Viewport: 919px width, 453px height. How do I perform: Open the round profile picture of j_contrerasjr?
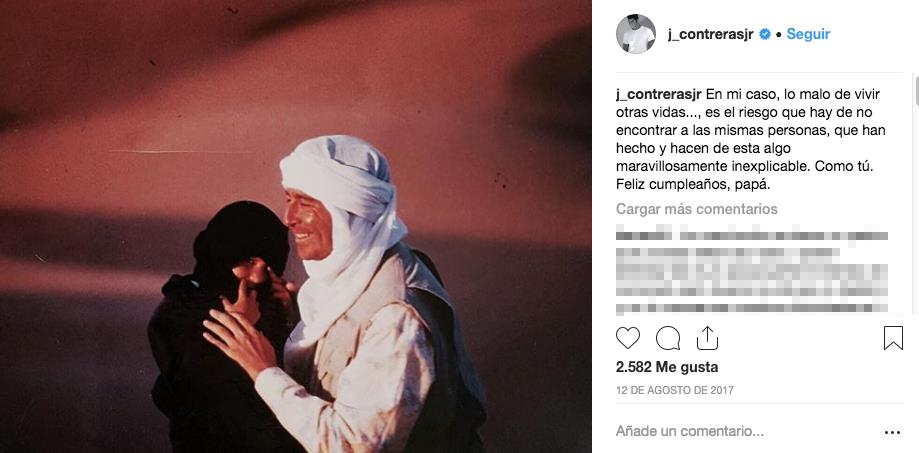point(636,34)
